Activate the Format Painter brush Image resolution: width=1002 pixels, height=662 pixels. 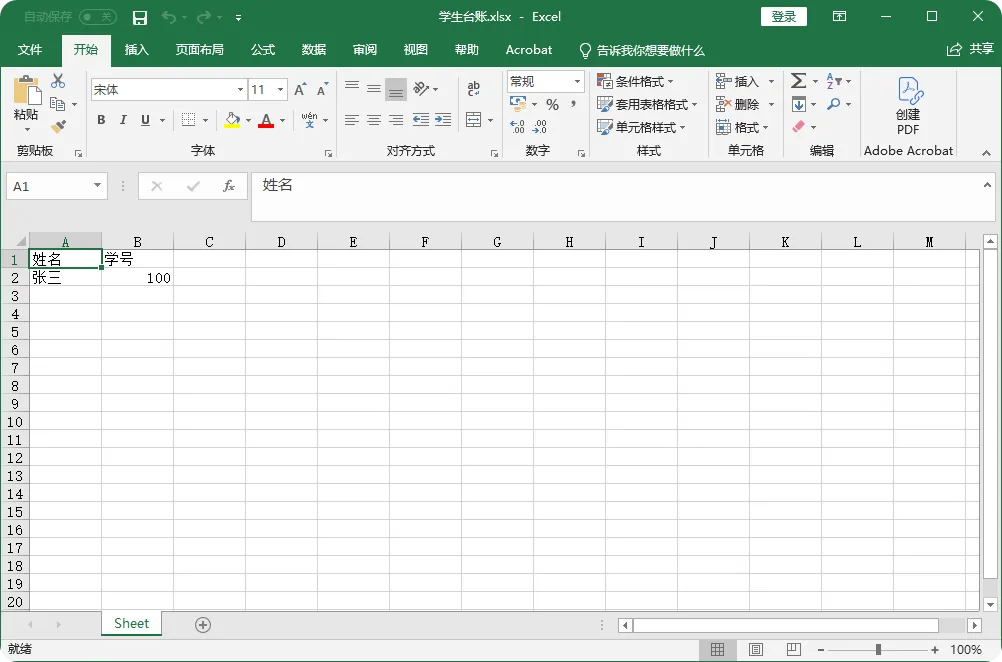[x=58, y=127]
